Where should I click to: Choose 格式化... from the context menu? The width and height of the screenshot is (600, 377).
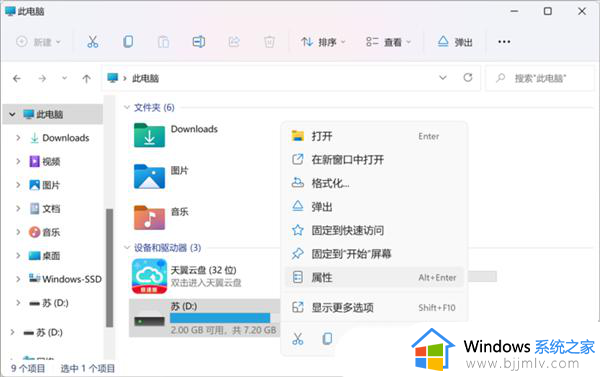pyautogui.click(x=375, y=183)
